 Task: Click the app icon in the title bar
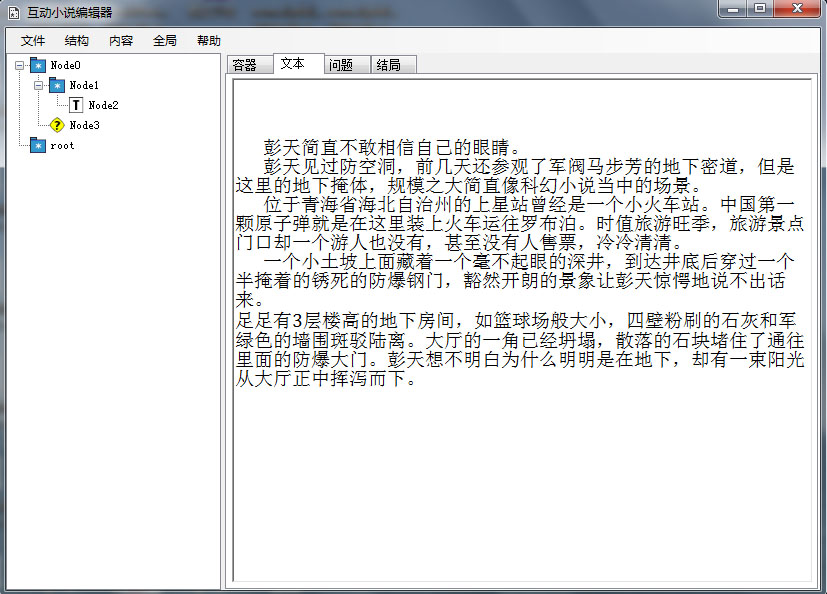tap(14, 12)
